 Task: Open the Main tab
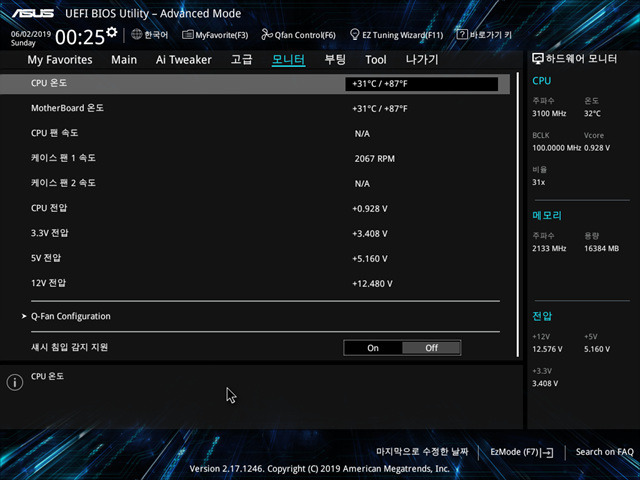tap(124, 60)
